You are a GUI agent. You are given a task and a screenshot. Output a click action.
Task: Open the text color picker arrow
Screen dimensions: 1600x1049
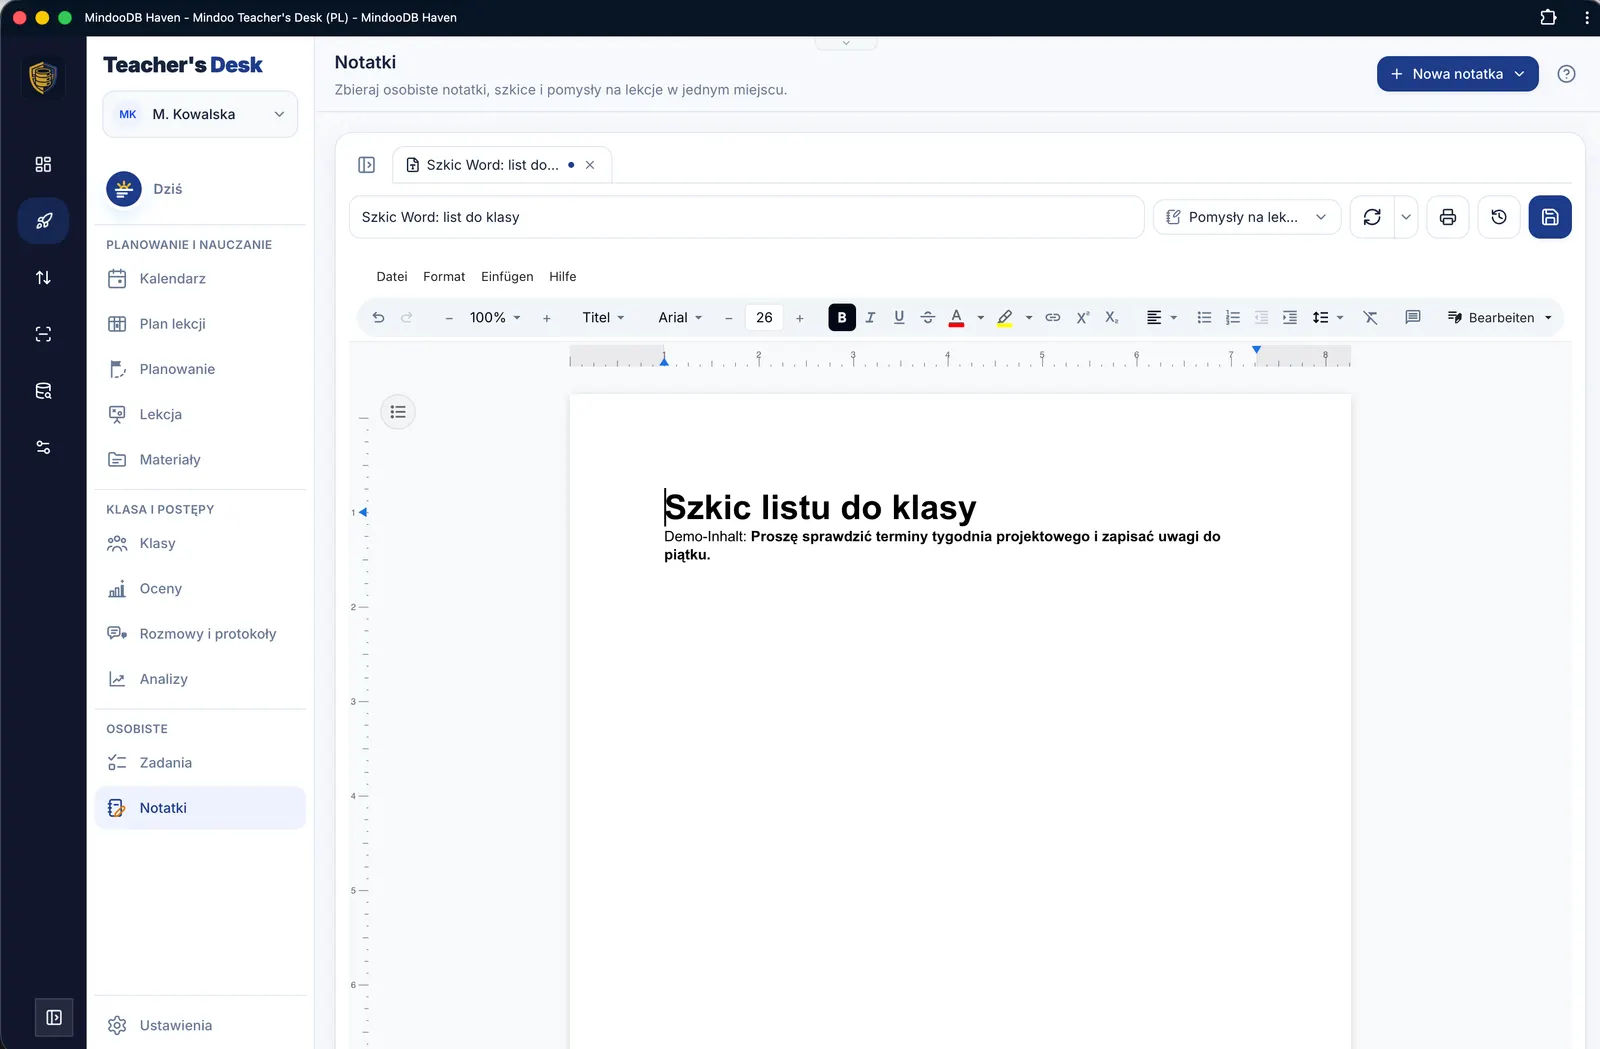pyautogui.click(x=980, y=318)
